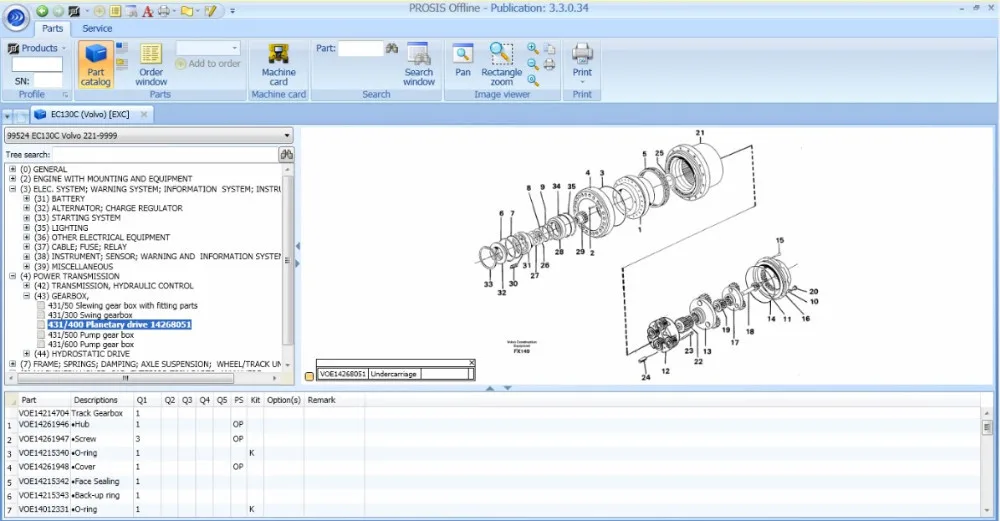Select 431/300 Swing gearbox tree item
Viewport: 1000px width, 521px height.
[90, 315]
